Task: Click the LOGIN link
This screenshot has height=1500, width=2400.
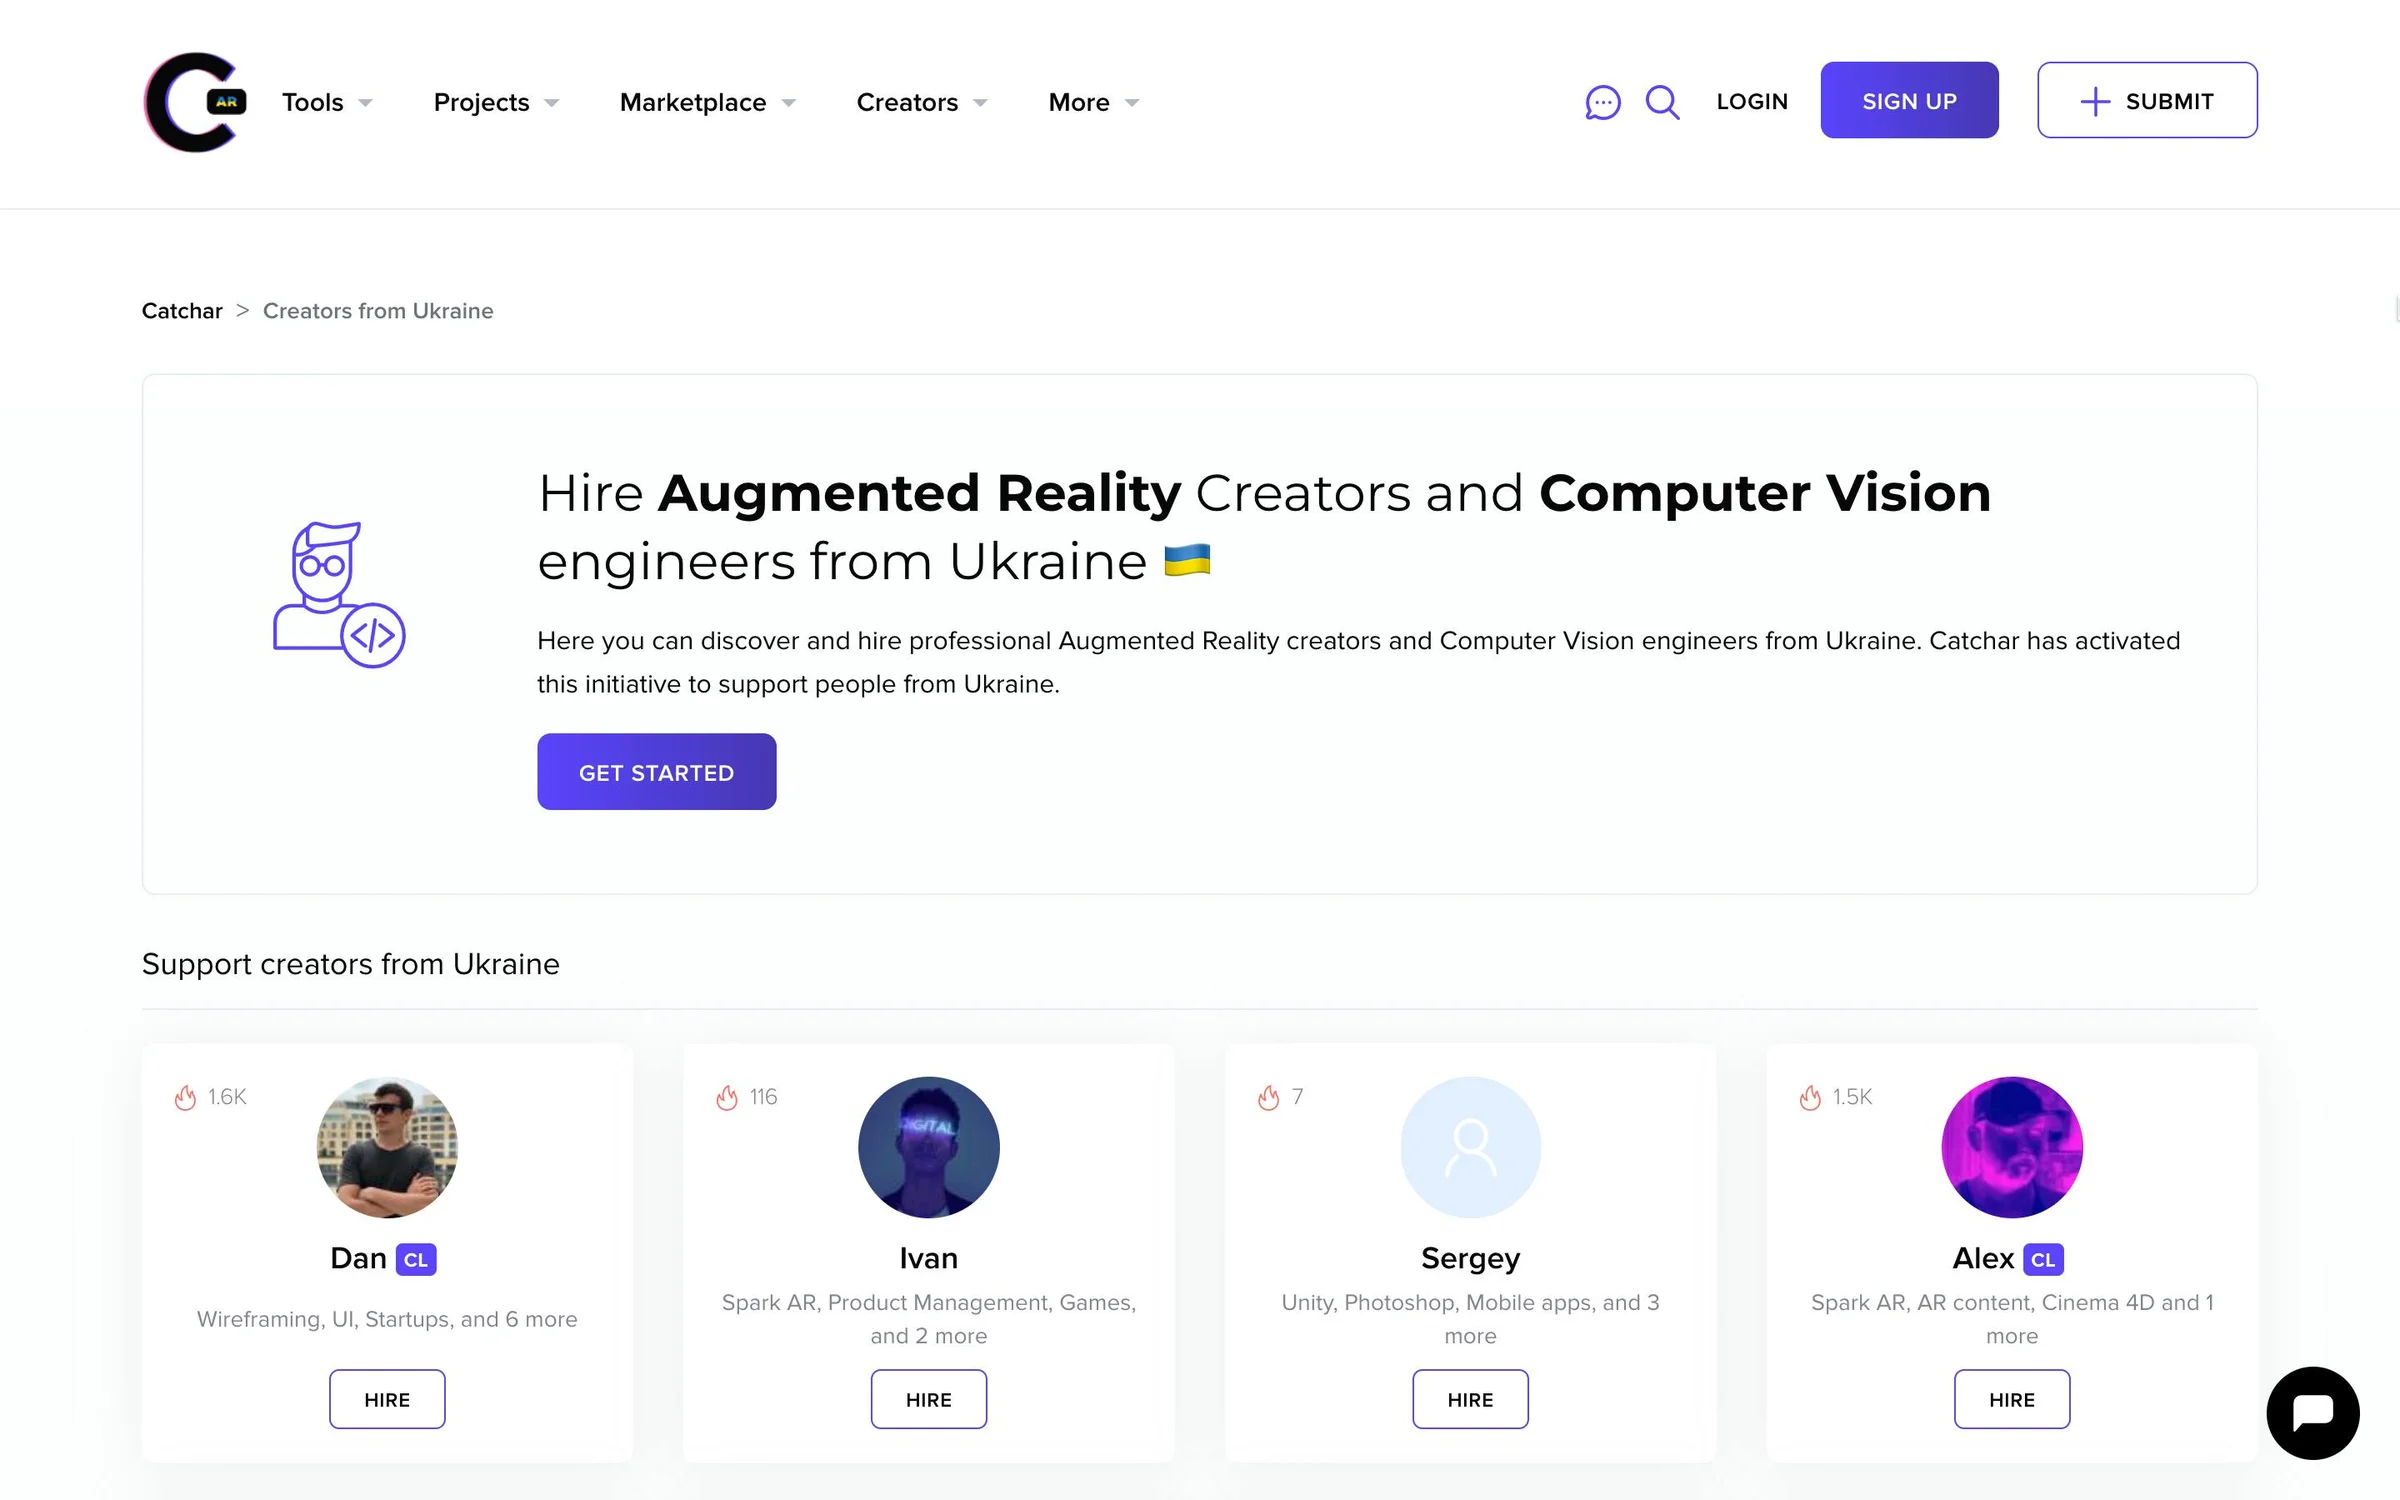Action: pyautogui.click(x=1752, y=101)
